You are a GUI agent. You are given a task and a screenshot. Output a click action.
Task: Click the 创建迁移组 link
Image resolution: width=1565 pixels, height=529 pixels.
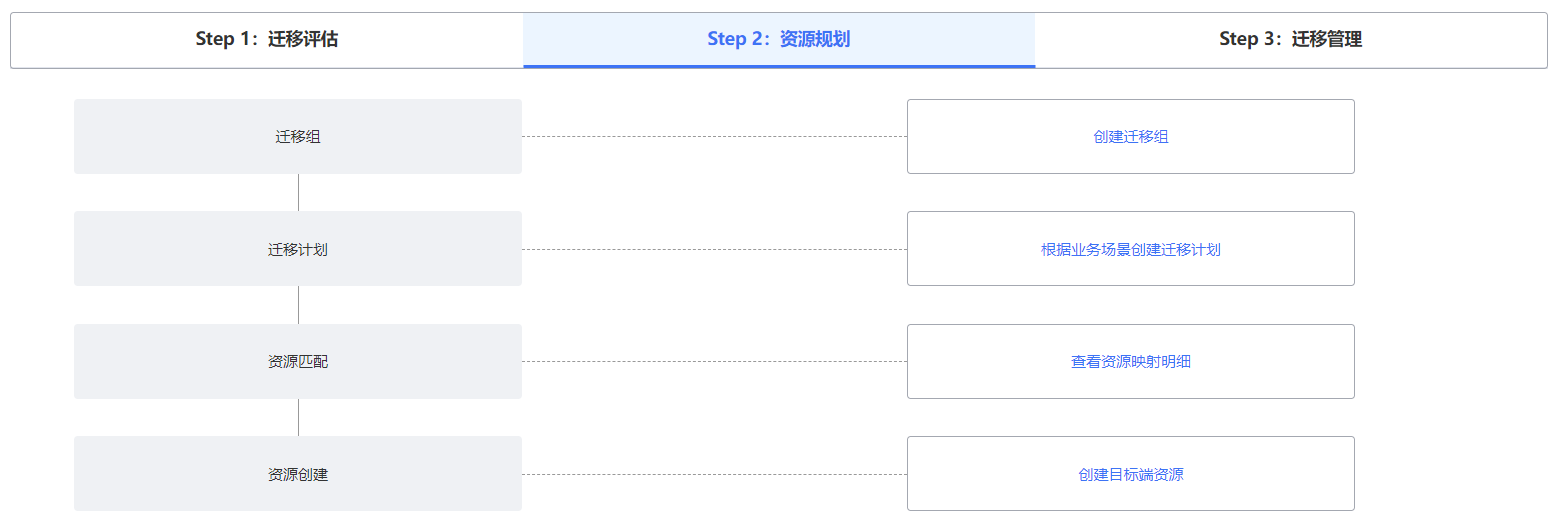[x=1131, y=137]
